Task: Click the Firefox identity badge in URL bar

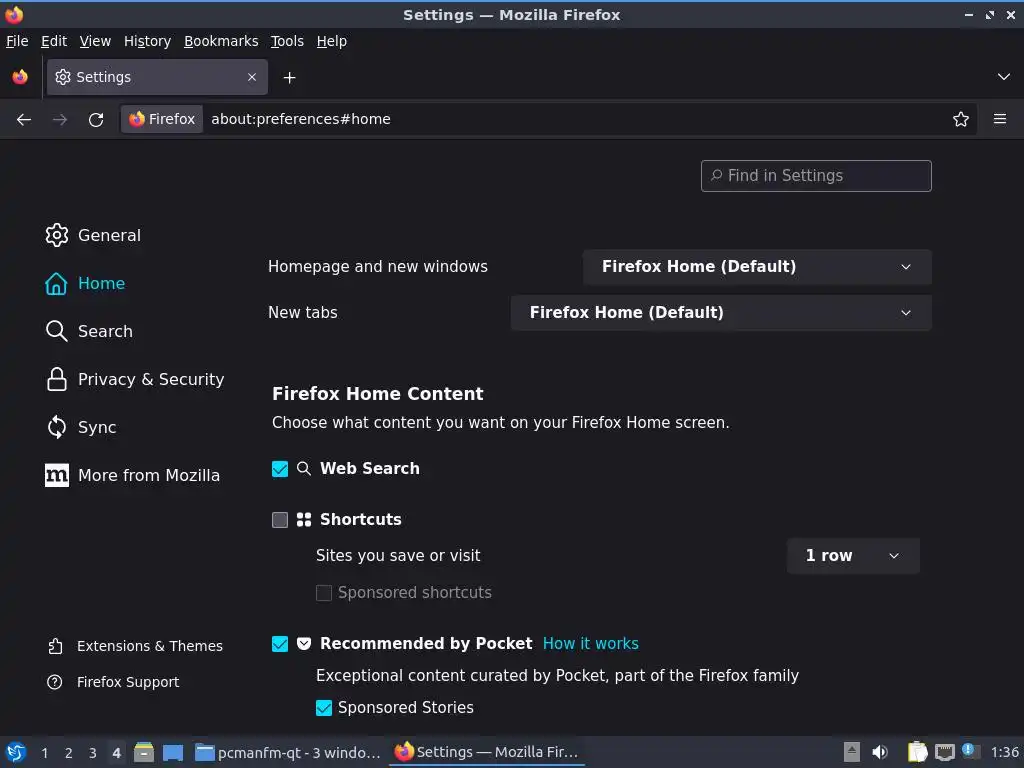Action: coord(162,119)
